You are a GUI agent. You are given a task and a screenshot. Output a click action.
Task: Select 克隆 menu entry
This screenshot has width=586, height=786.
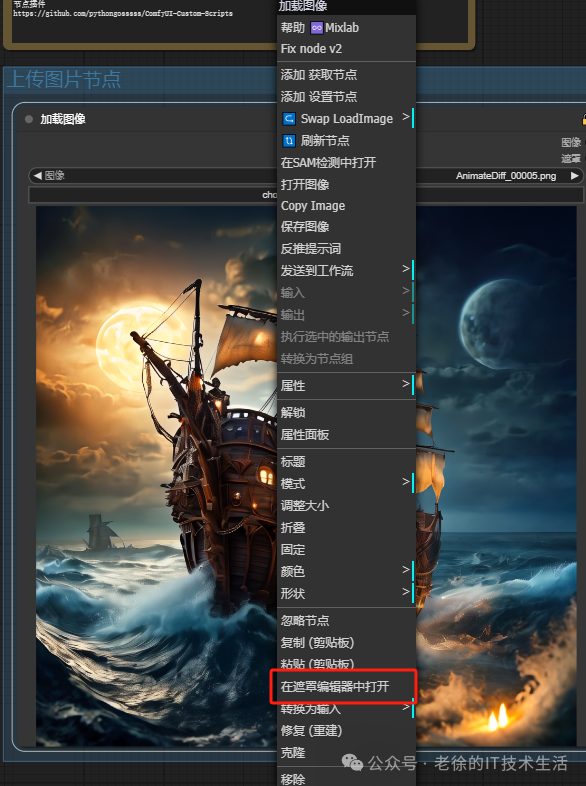pos(346,753)
